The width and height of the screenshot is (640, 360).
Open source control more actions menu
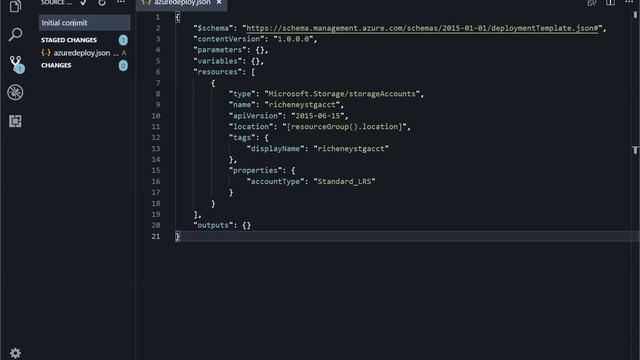pyautogui.click(x=121, y=2)
